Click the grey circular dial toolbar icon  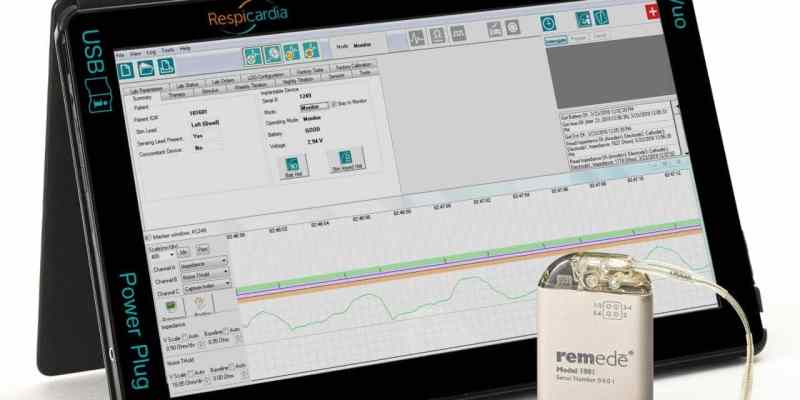(x=512, y=28)
